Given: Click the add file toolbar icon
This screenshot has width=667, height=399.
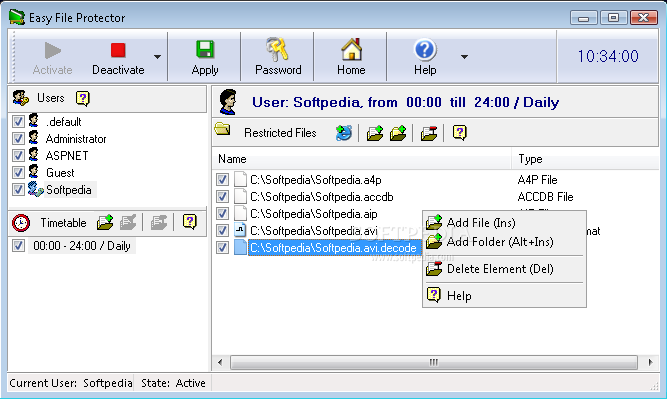Looking at the screenshot, I should tap(375, 133).
